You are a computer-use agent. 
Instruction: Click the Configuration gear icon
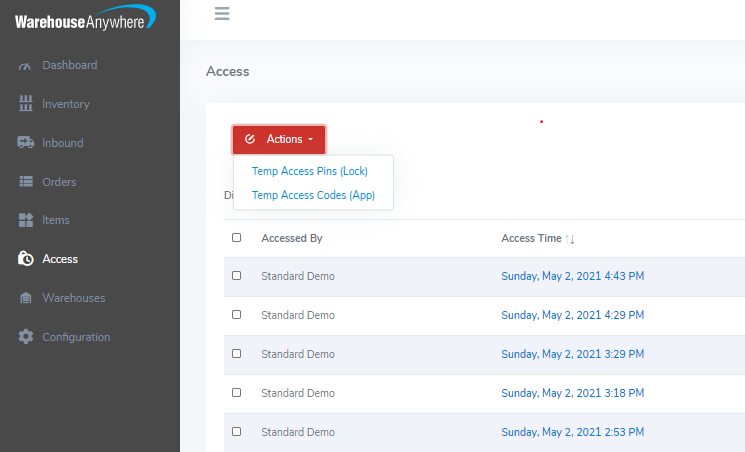pyautogui.click(x=26, y=337)
